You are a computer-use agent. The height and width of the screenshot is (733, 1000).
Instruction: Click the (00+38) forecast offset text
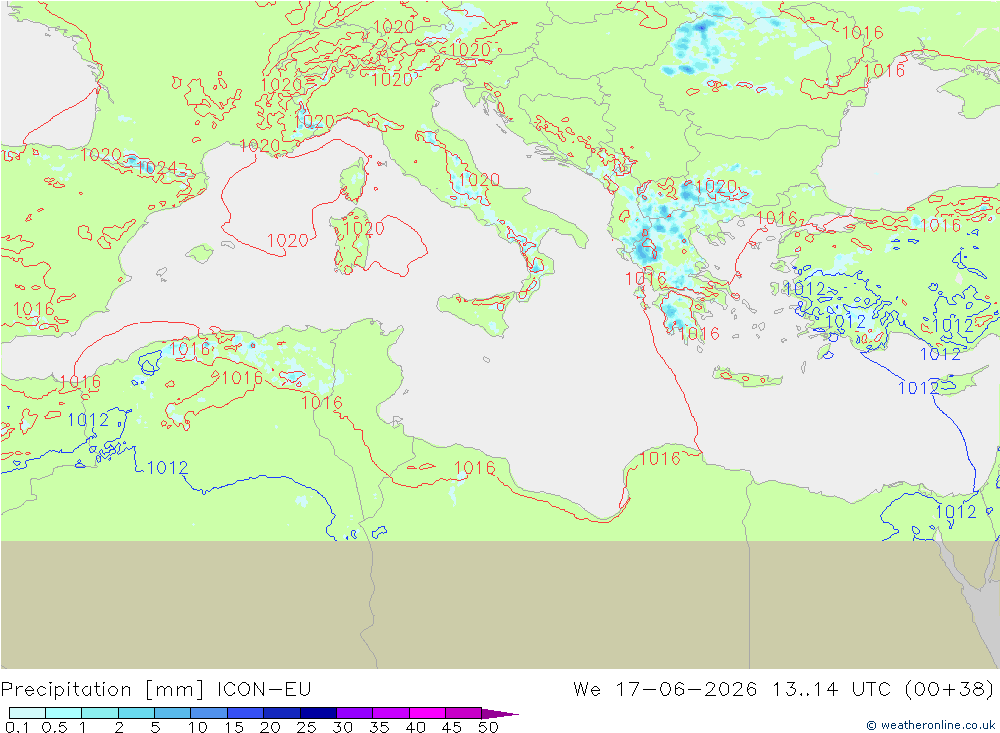[x=949, y=690]
